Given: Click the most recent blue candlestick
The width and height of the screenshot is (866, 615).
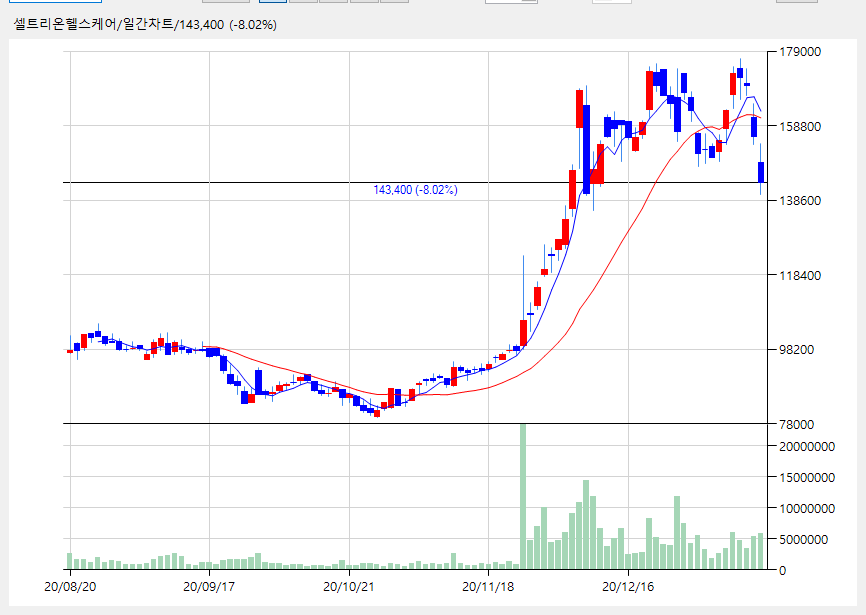Looking at the screenshot, I should (761, 172).
